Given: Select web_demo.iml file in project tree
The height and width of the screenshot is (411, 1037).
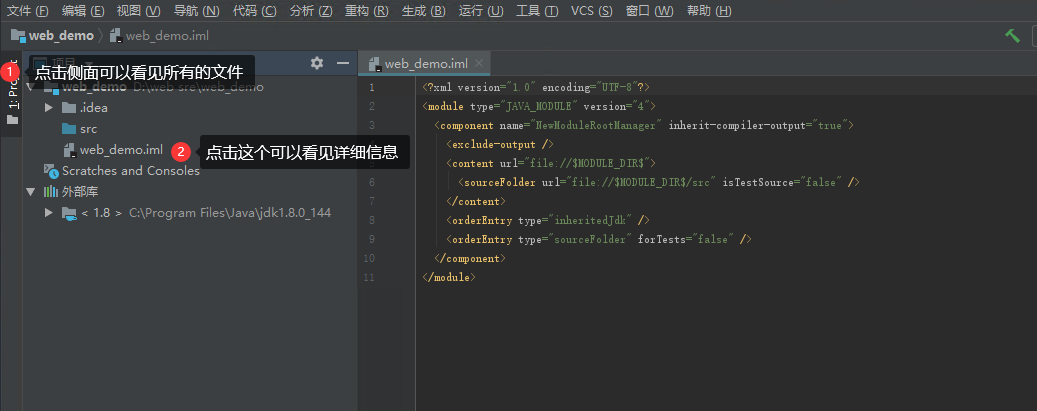Looking at the screenshot, I should pos(121,150).
